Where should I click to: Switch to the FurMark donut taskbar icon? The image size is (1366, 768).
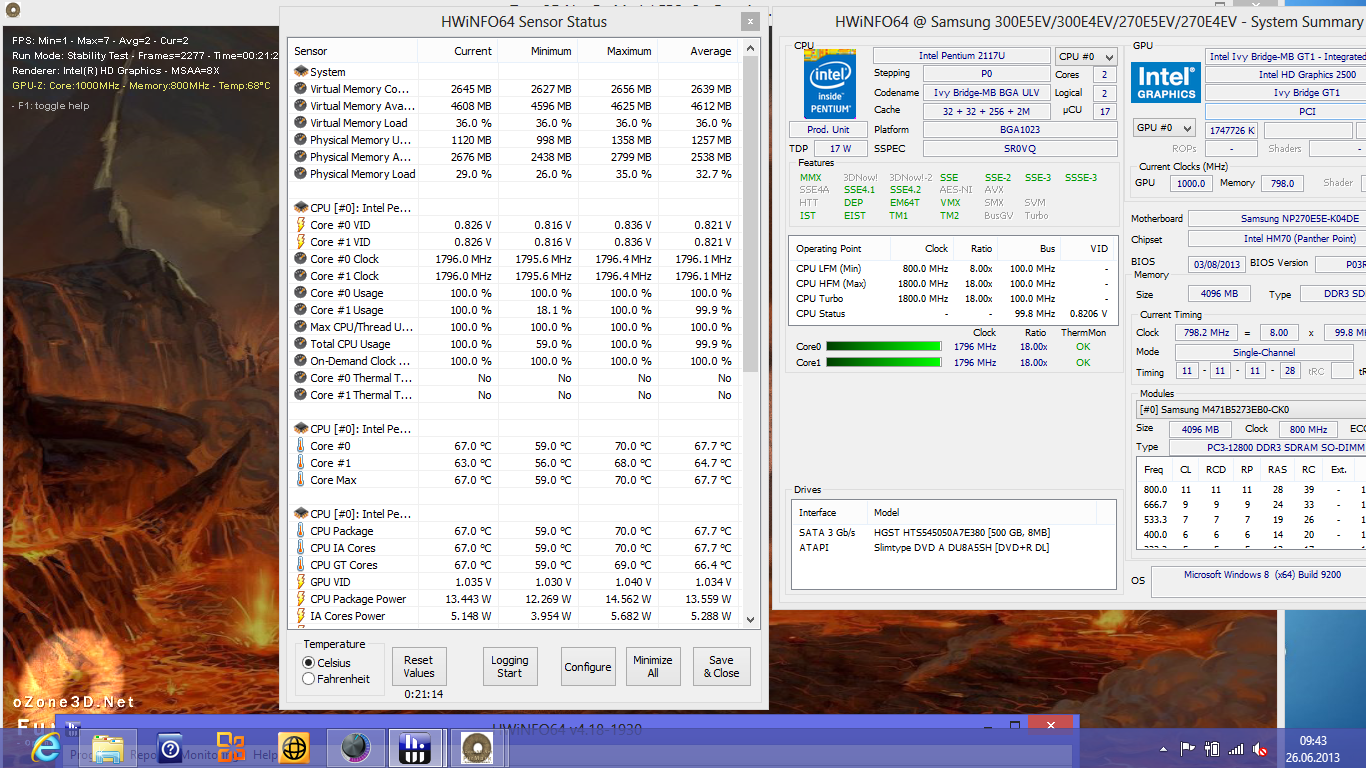477,747
